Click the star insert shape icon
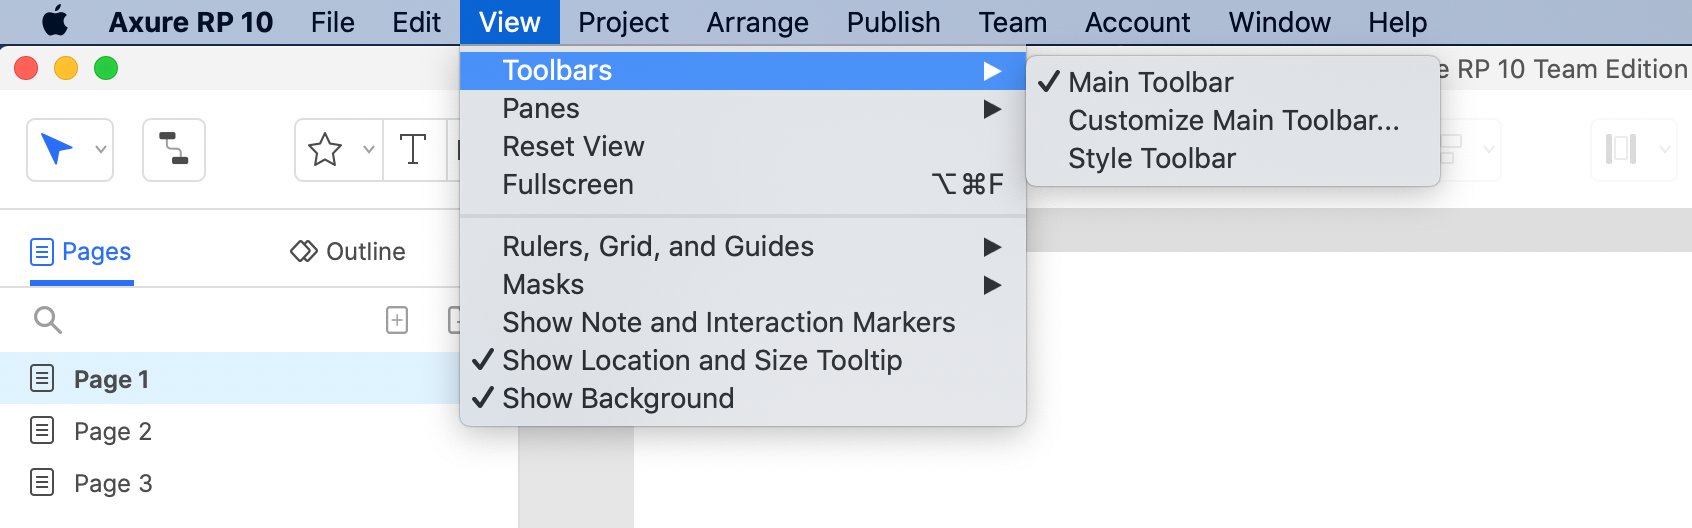This screenshot has width=1692, height=528. click(325, 150)
